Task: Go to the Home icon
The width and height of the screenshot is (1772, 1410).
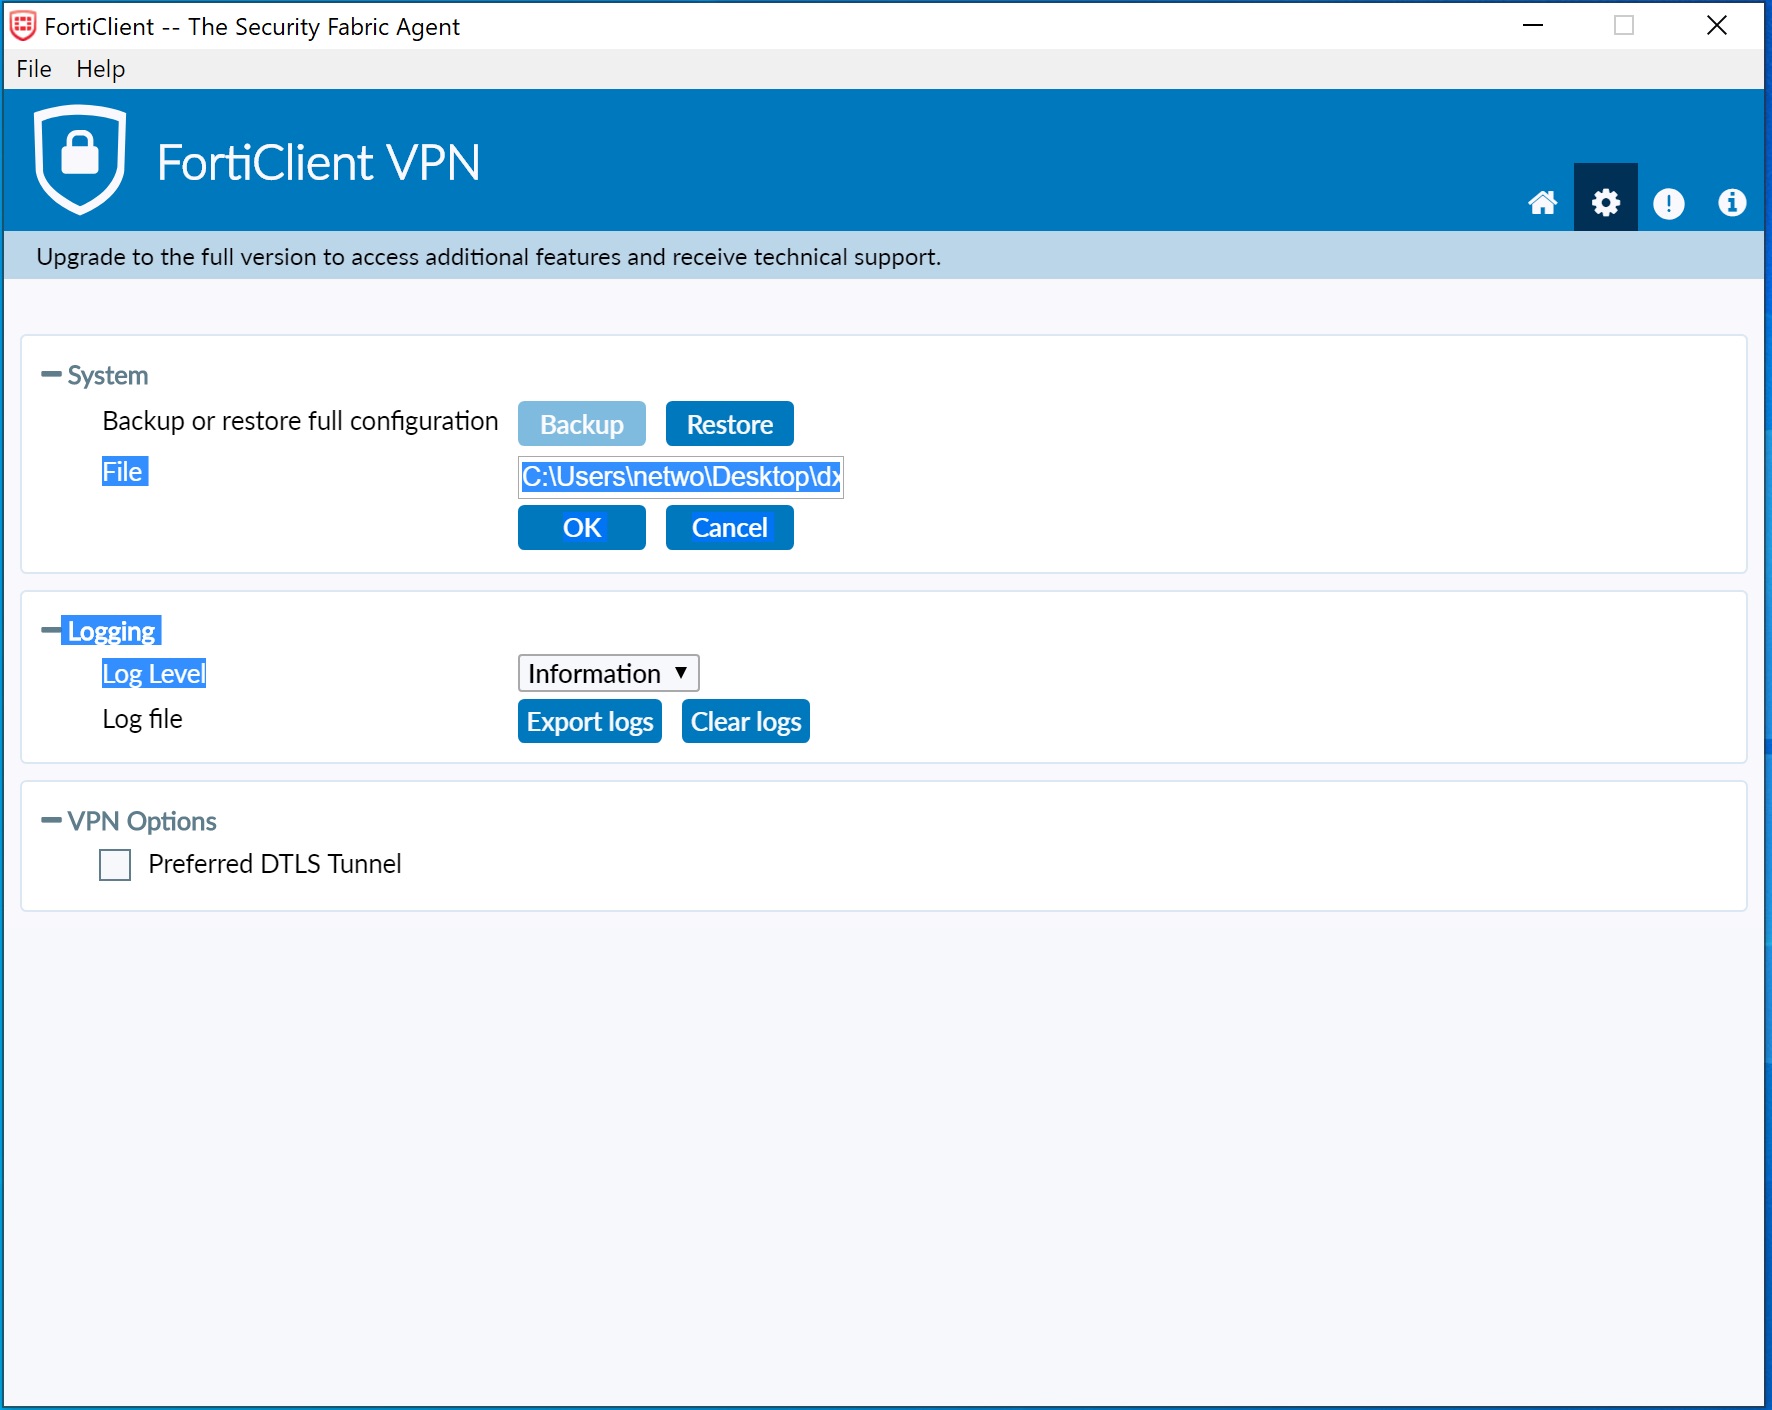Action: click(1542, 203)
